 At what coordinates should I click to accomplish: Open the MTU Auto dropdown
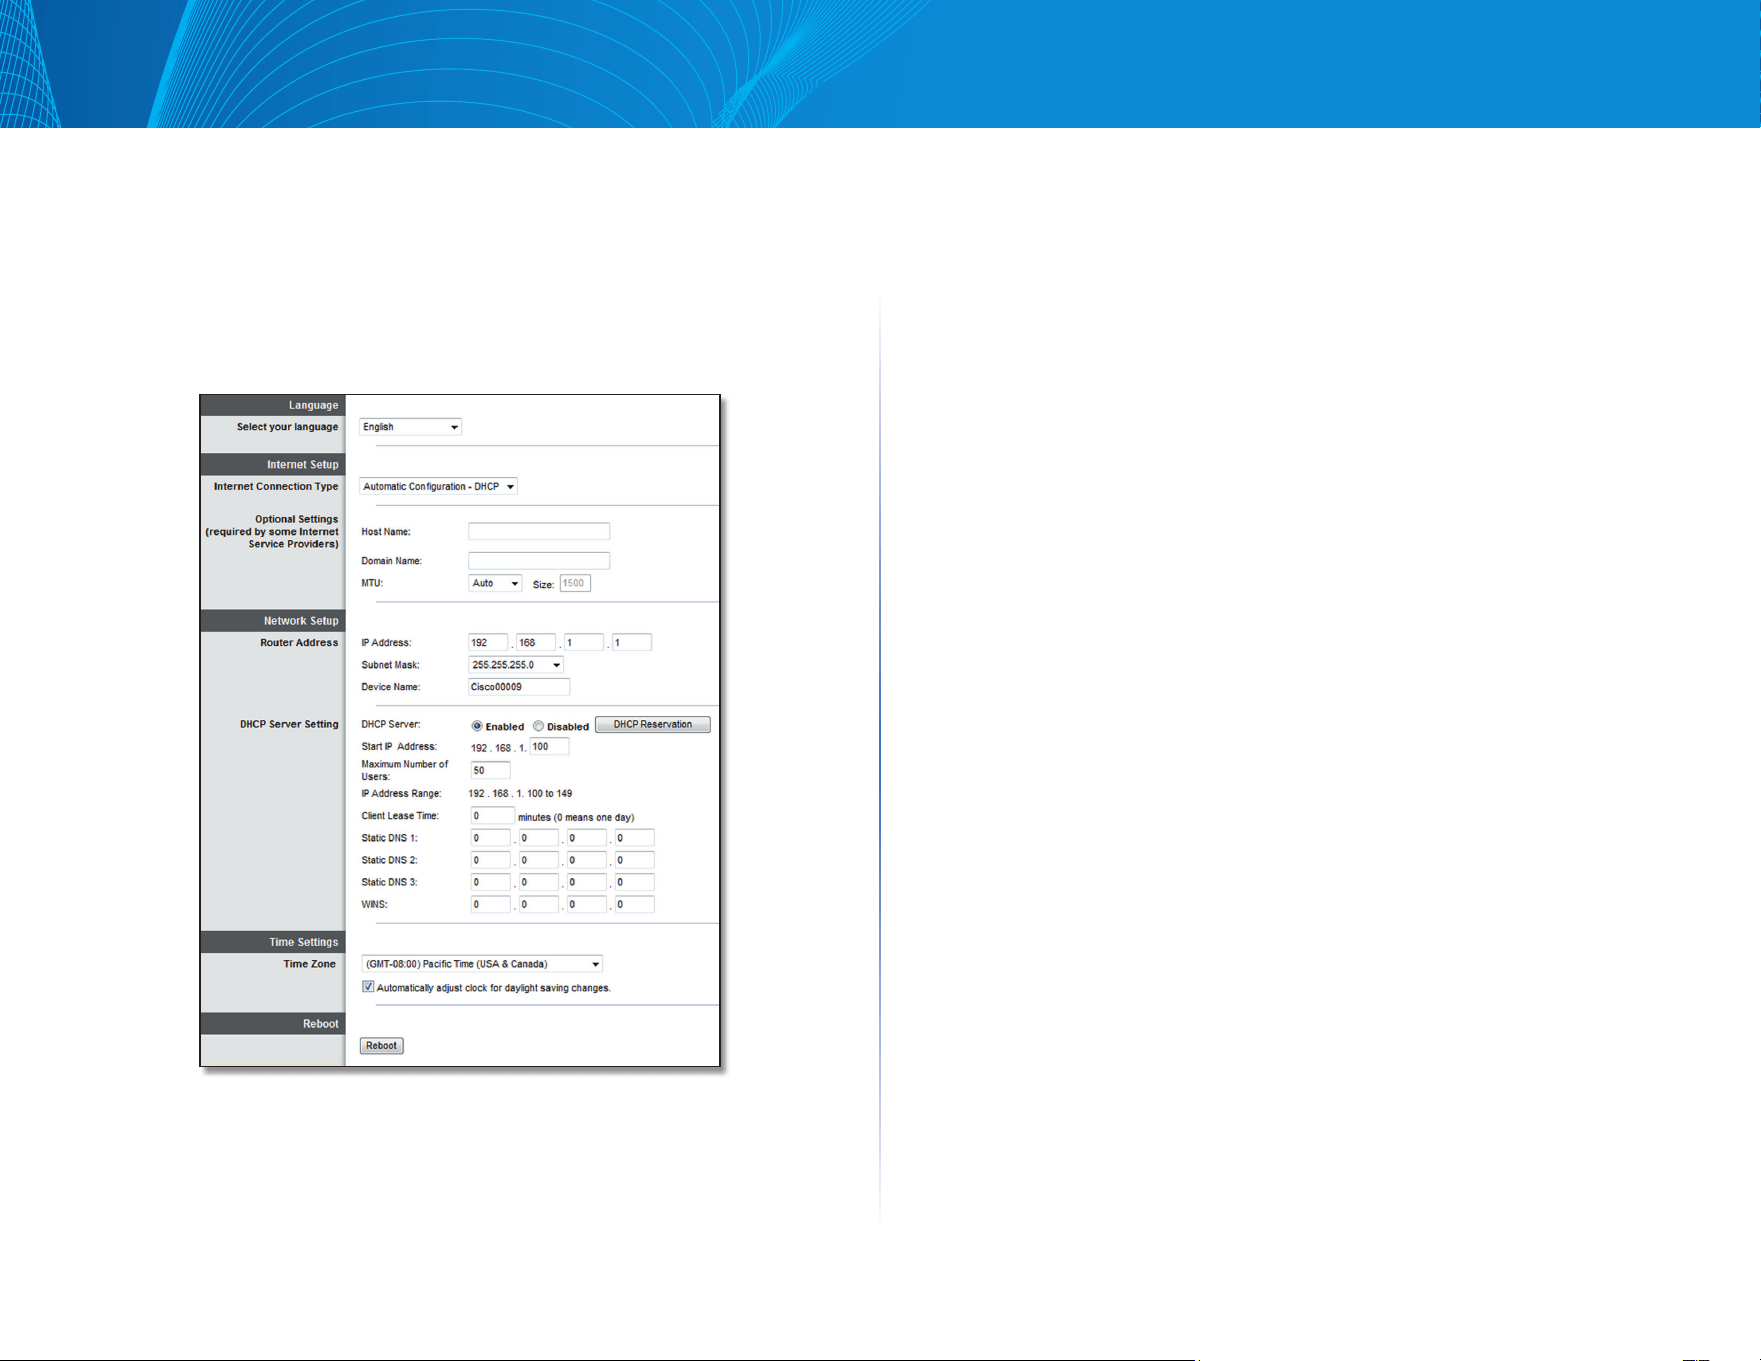coord(495,583)
